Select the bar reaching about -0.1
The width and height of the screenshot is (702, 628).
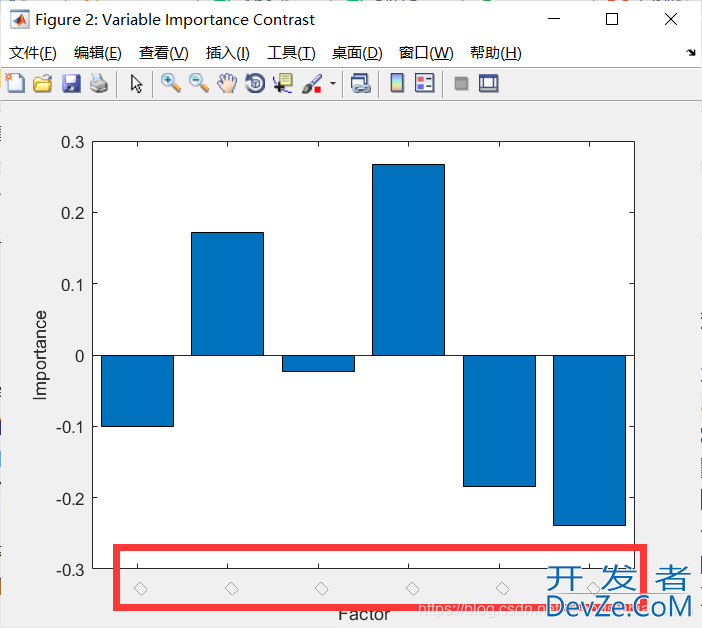pos(137,391)
